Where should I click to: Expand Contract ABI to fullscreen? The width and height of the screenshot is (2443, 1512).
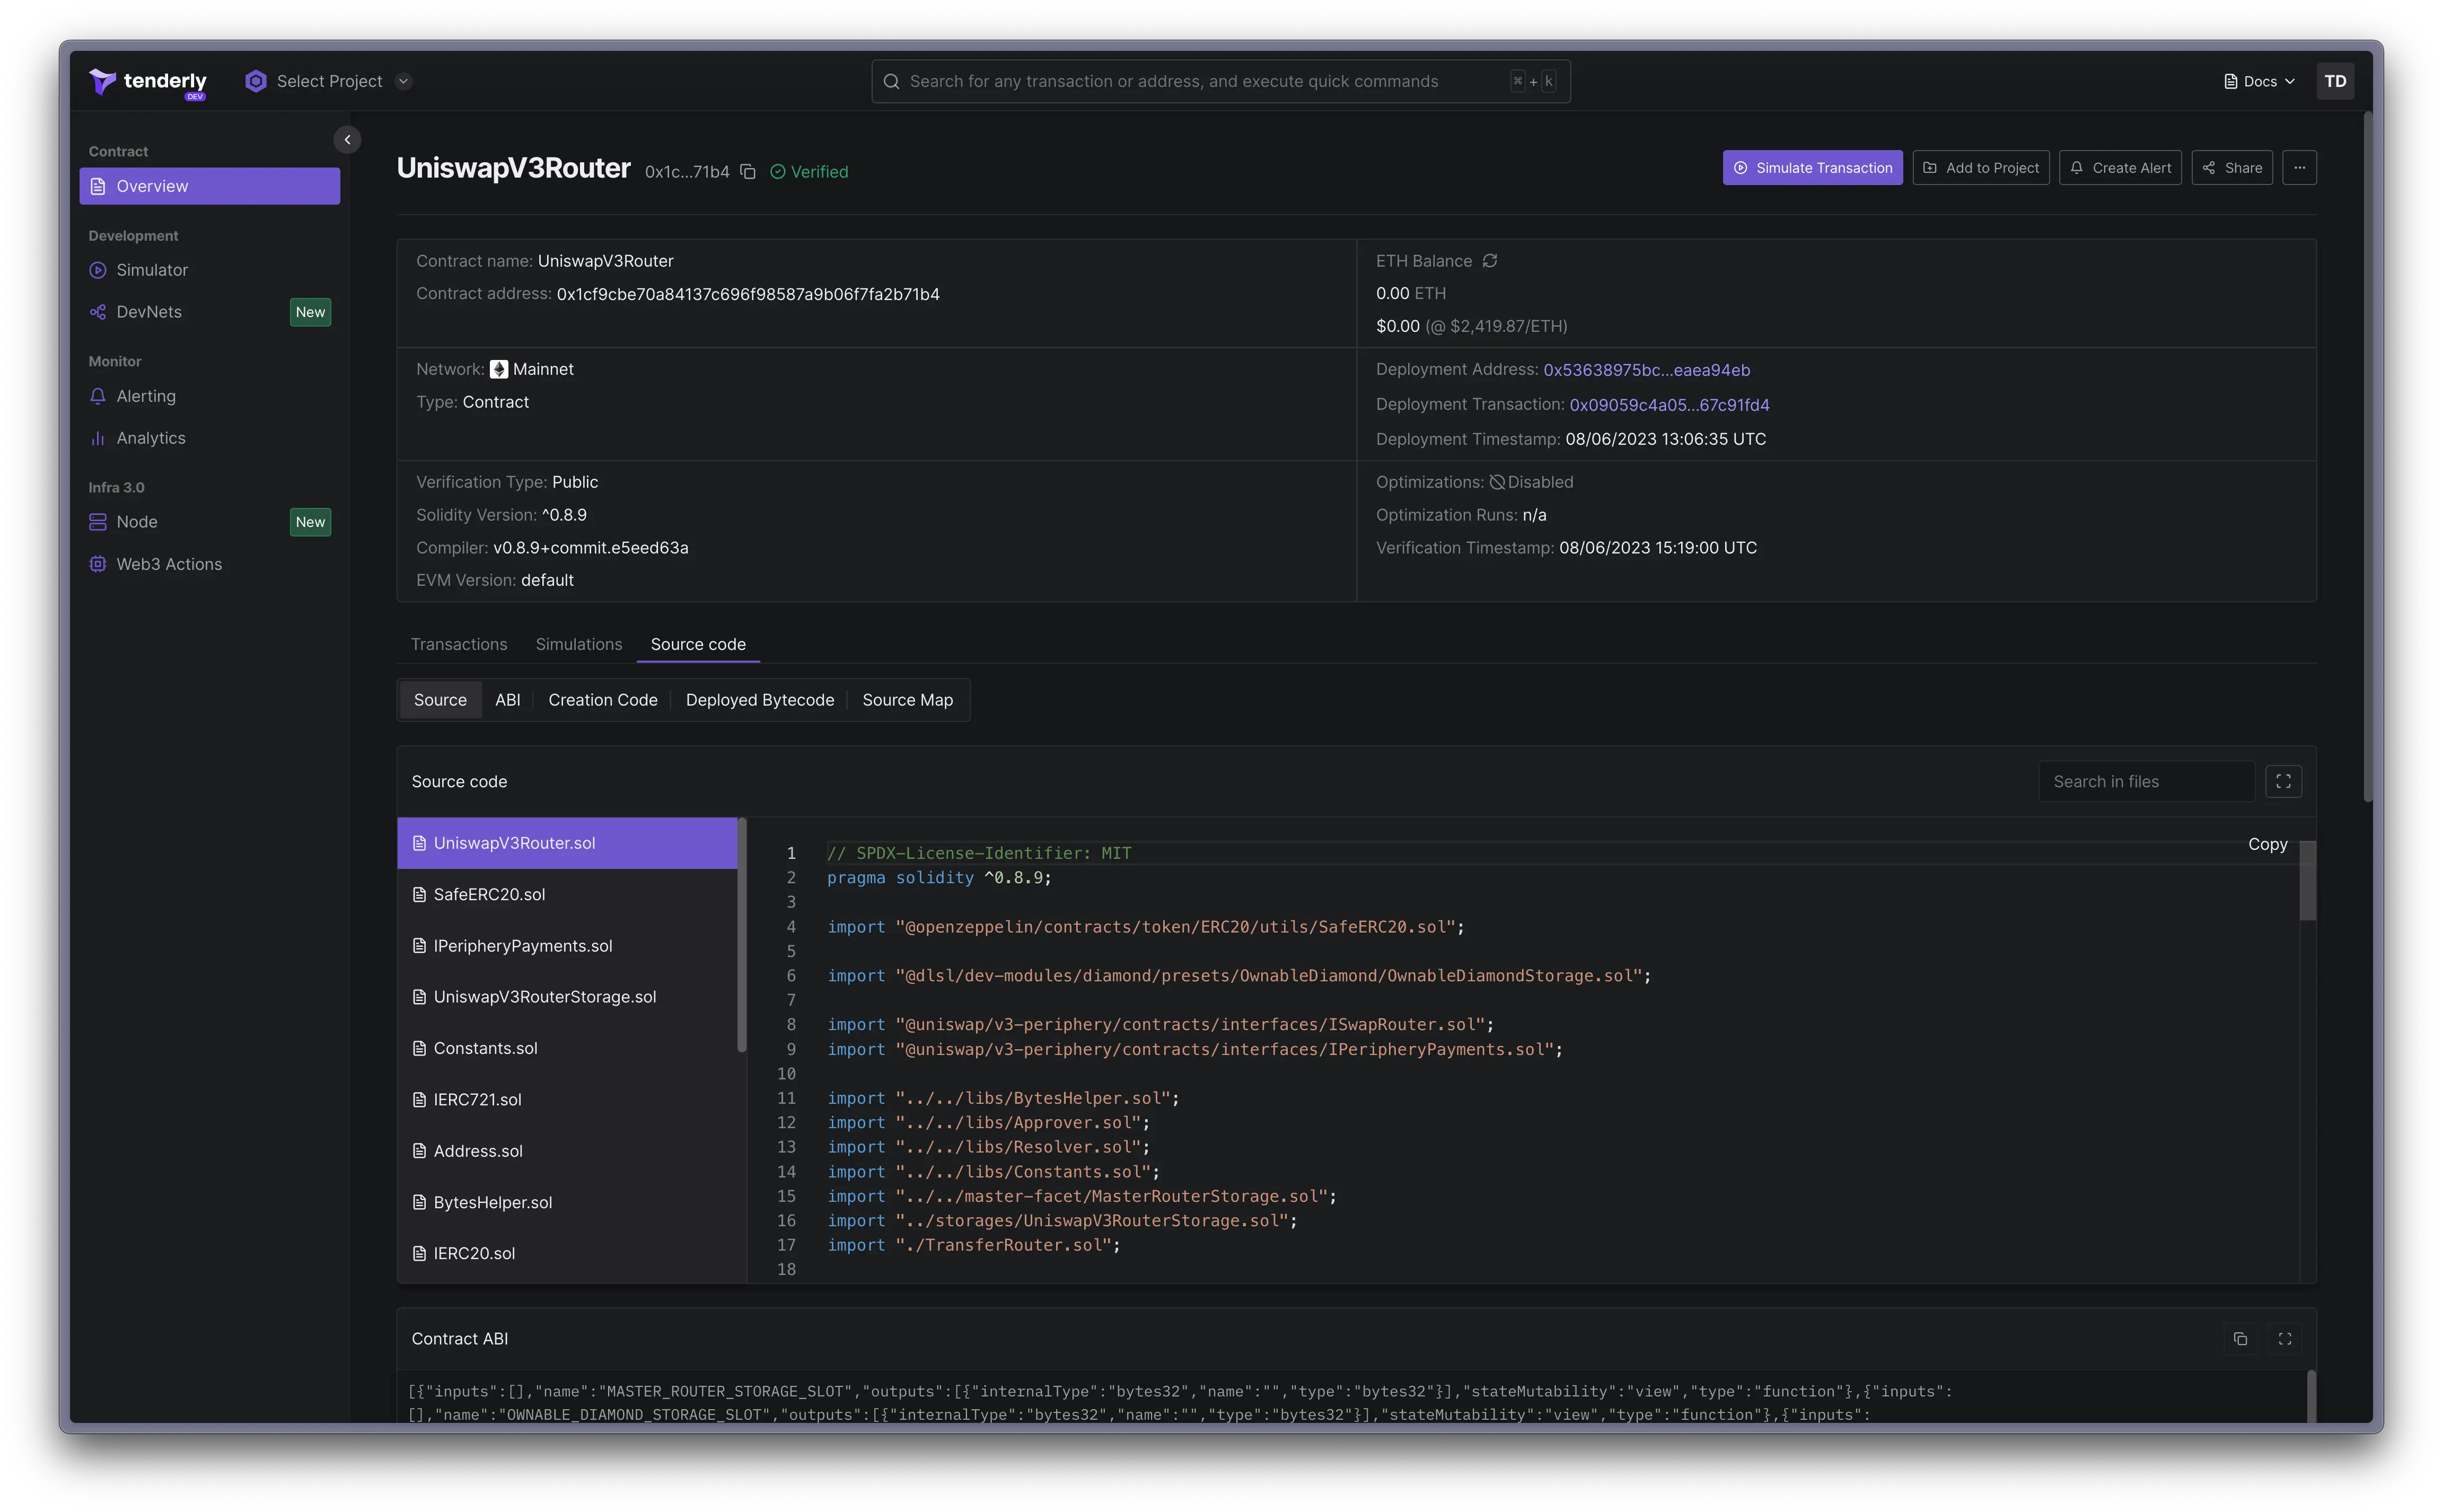(x=2284, y=1338)
